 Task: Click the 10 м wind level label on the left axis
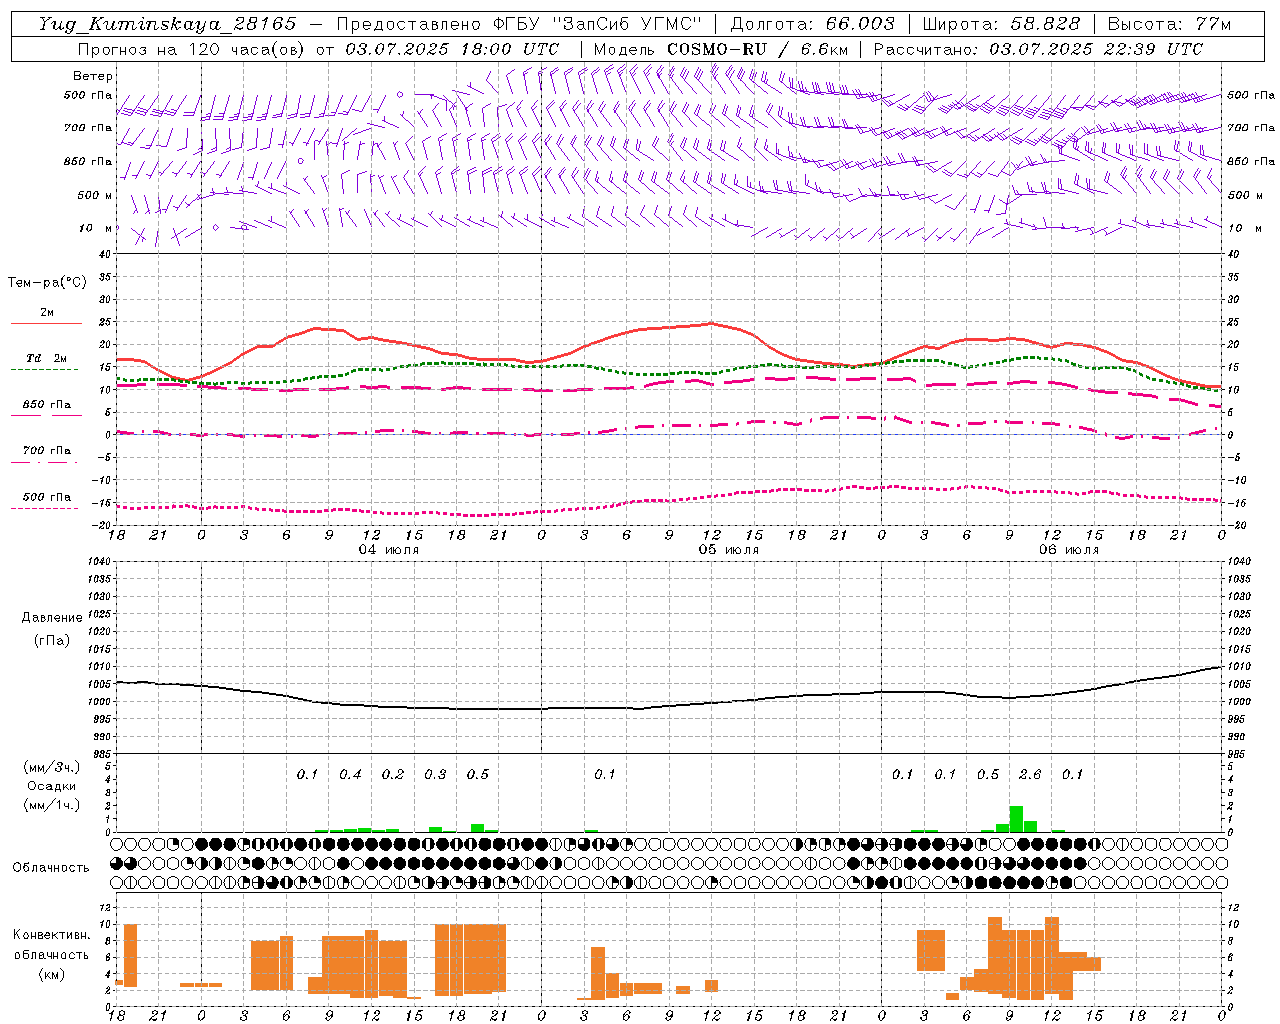pyautogui.click(x=95, y=228)
